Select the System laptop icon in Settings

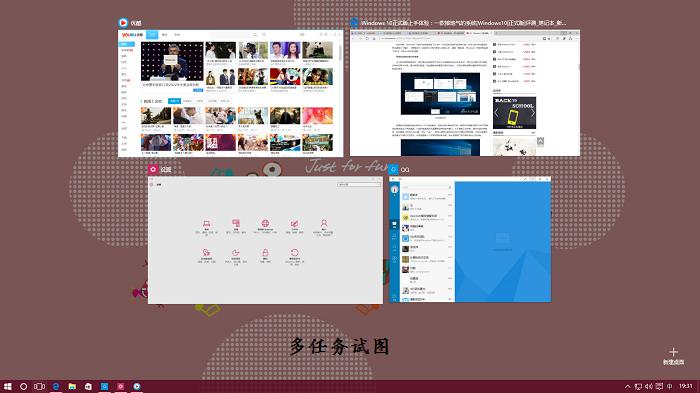tap(206, 223)
